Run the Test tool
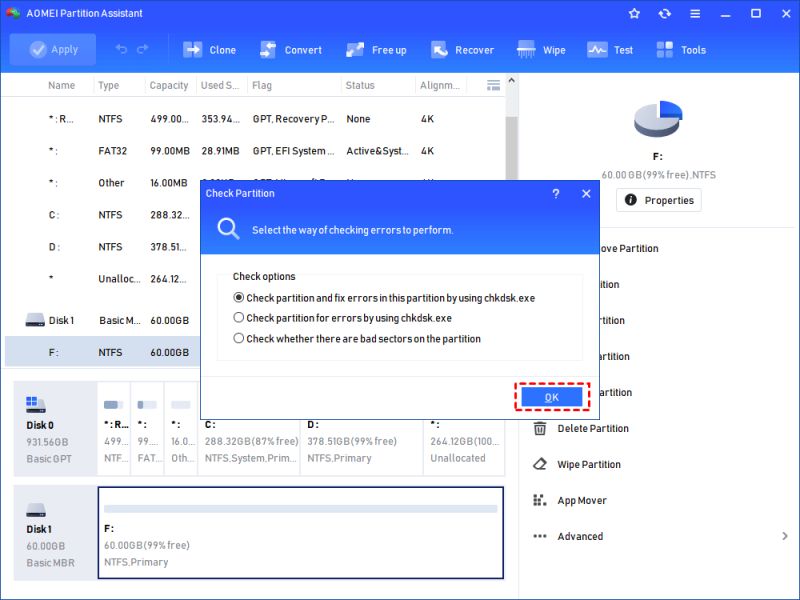The image size is (800, 600). tap(610, 49)
